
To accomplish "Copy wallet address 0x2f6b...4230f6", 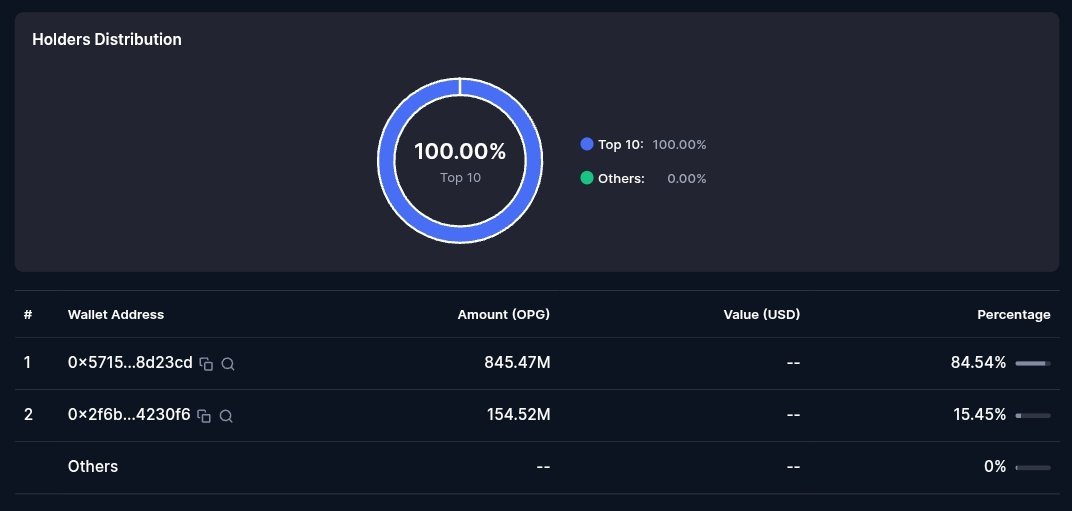I will [204, 416].
